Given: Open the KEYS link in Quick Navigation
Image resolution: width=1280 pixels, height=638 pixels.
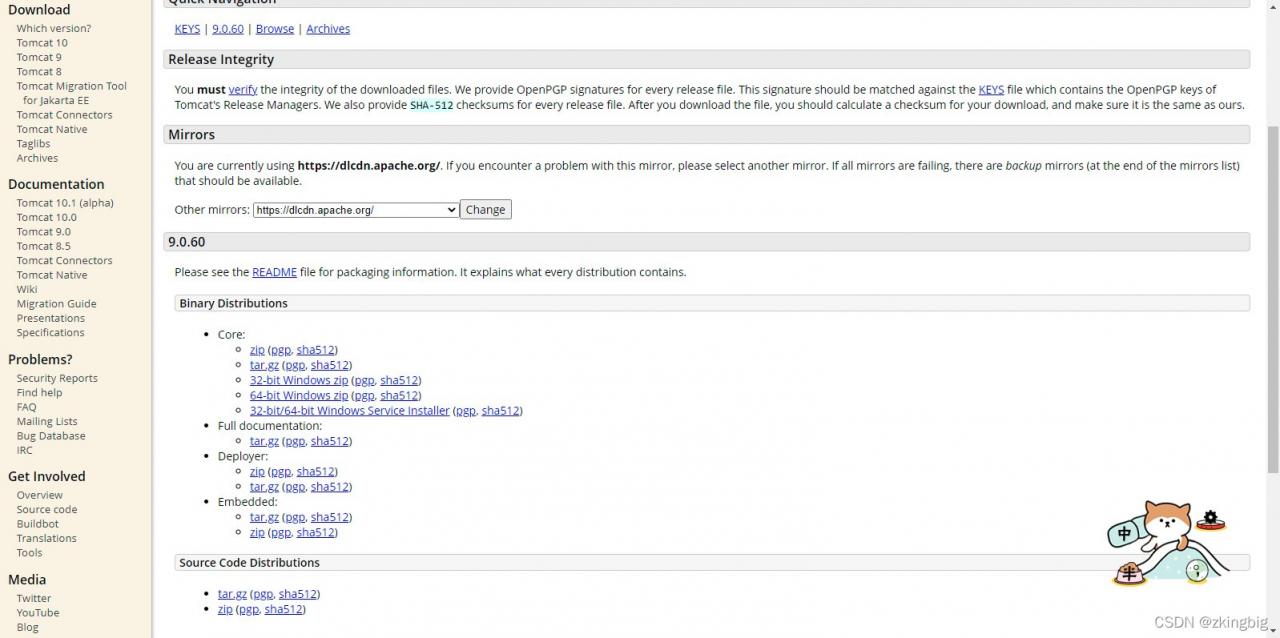Looking at the screenshot, I should (187, 29).
